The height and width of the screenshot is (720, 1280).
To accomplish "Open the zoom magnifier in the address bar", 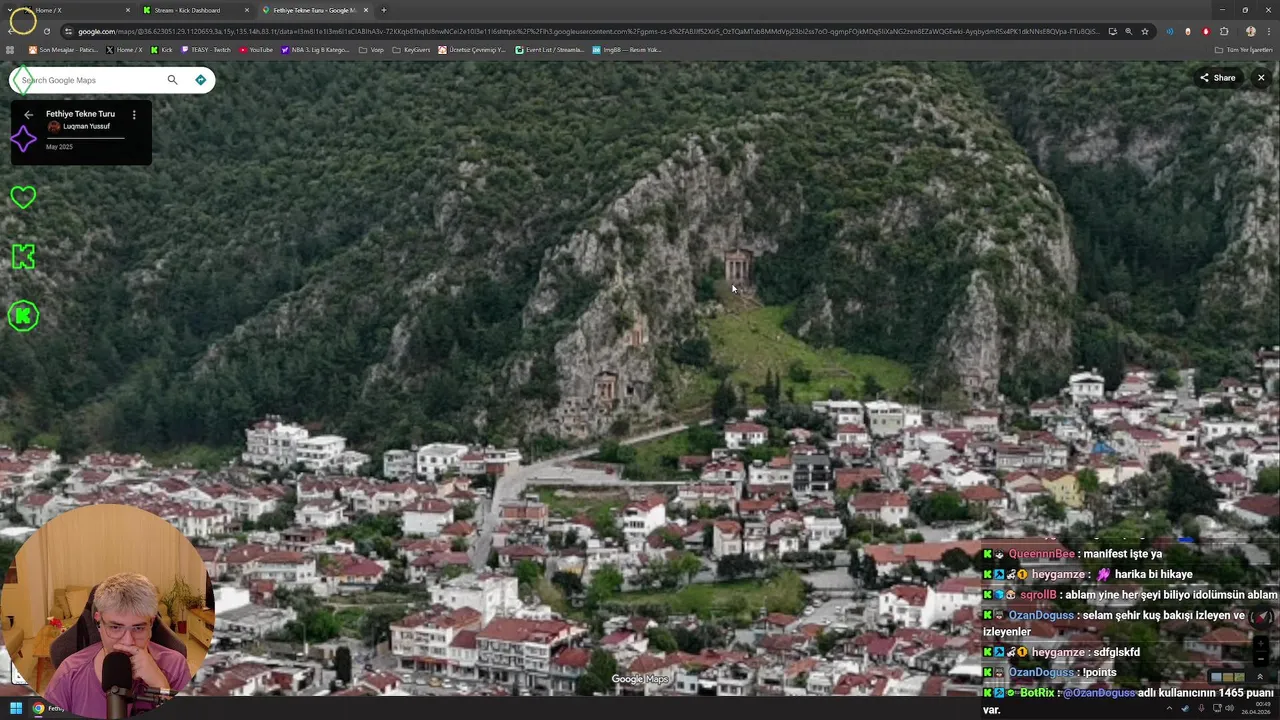I will [x=1129, y=31].
